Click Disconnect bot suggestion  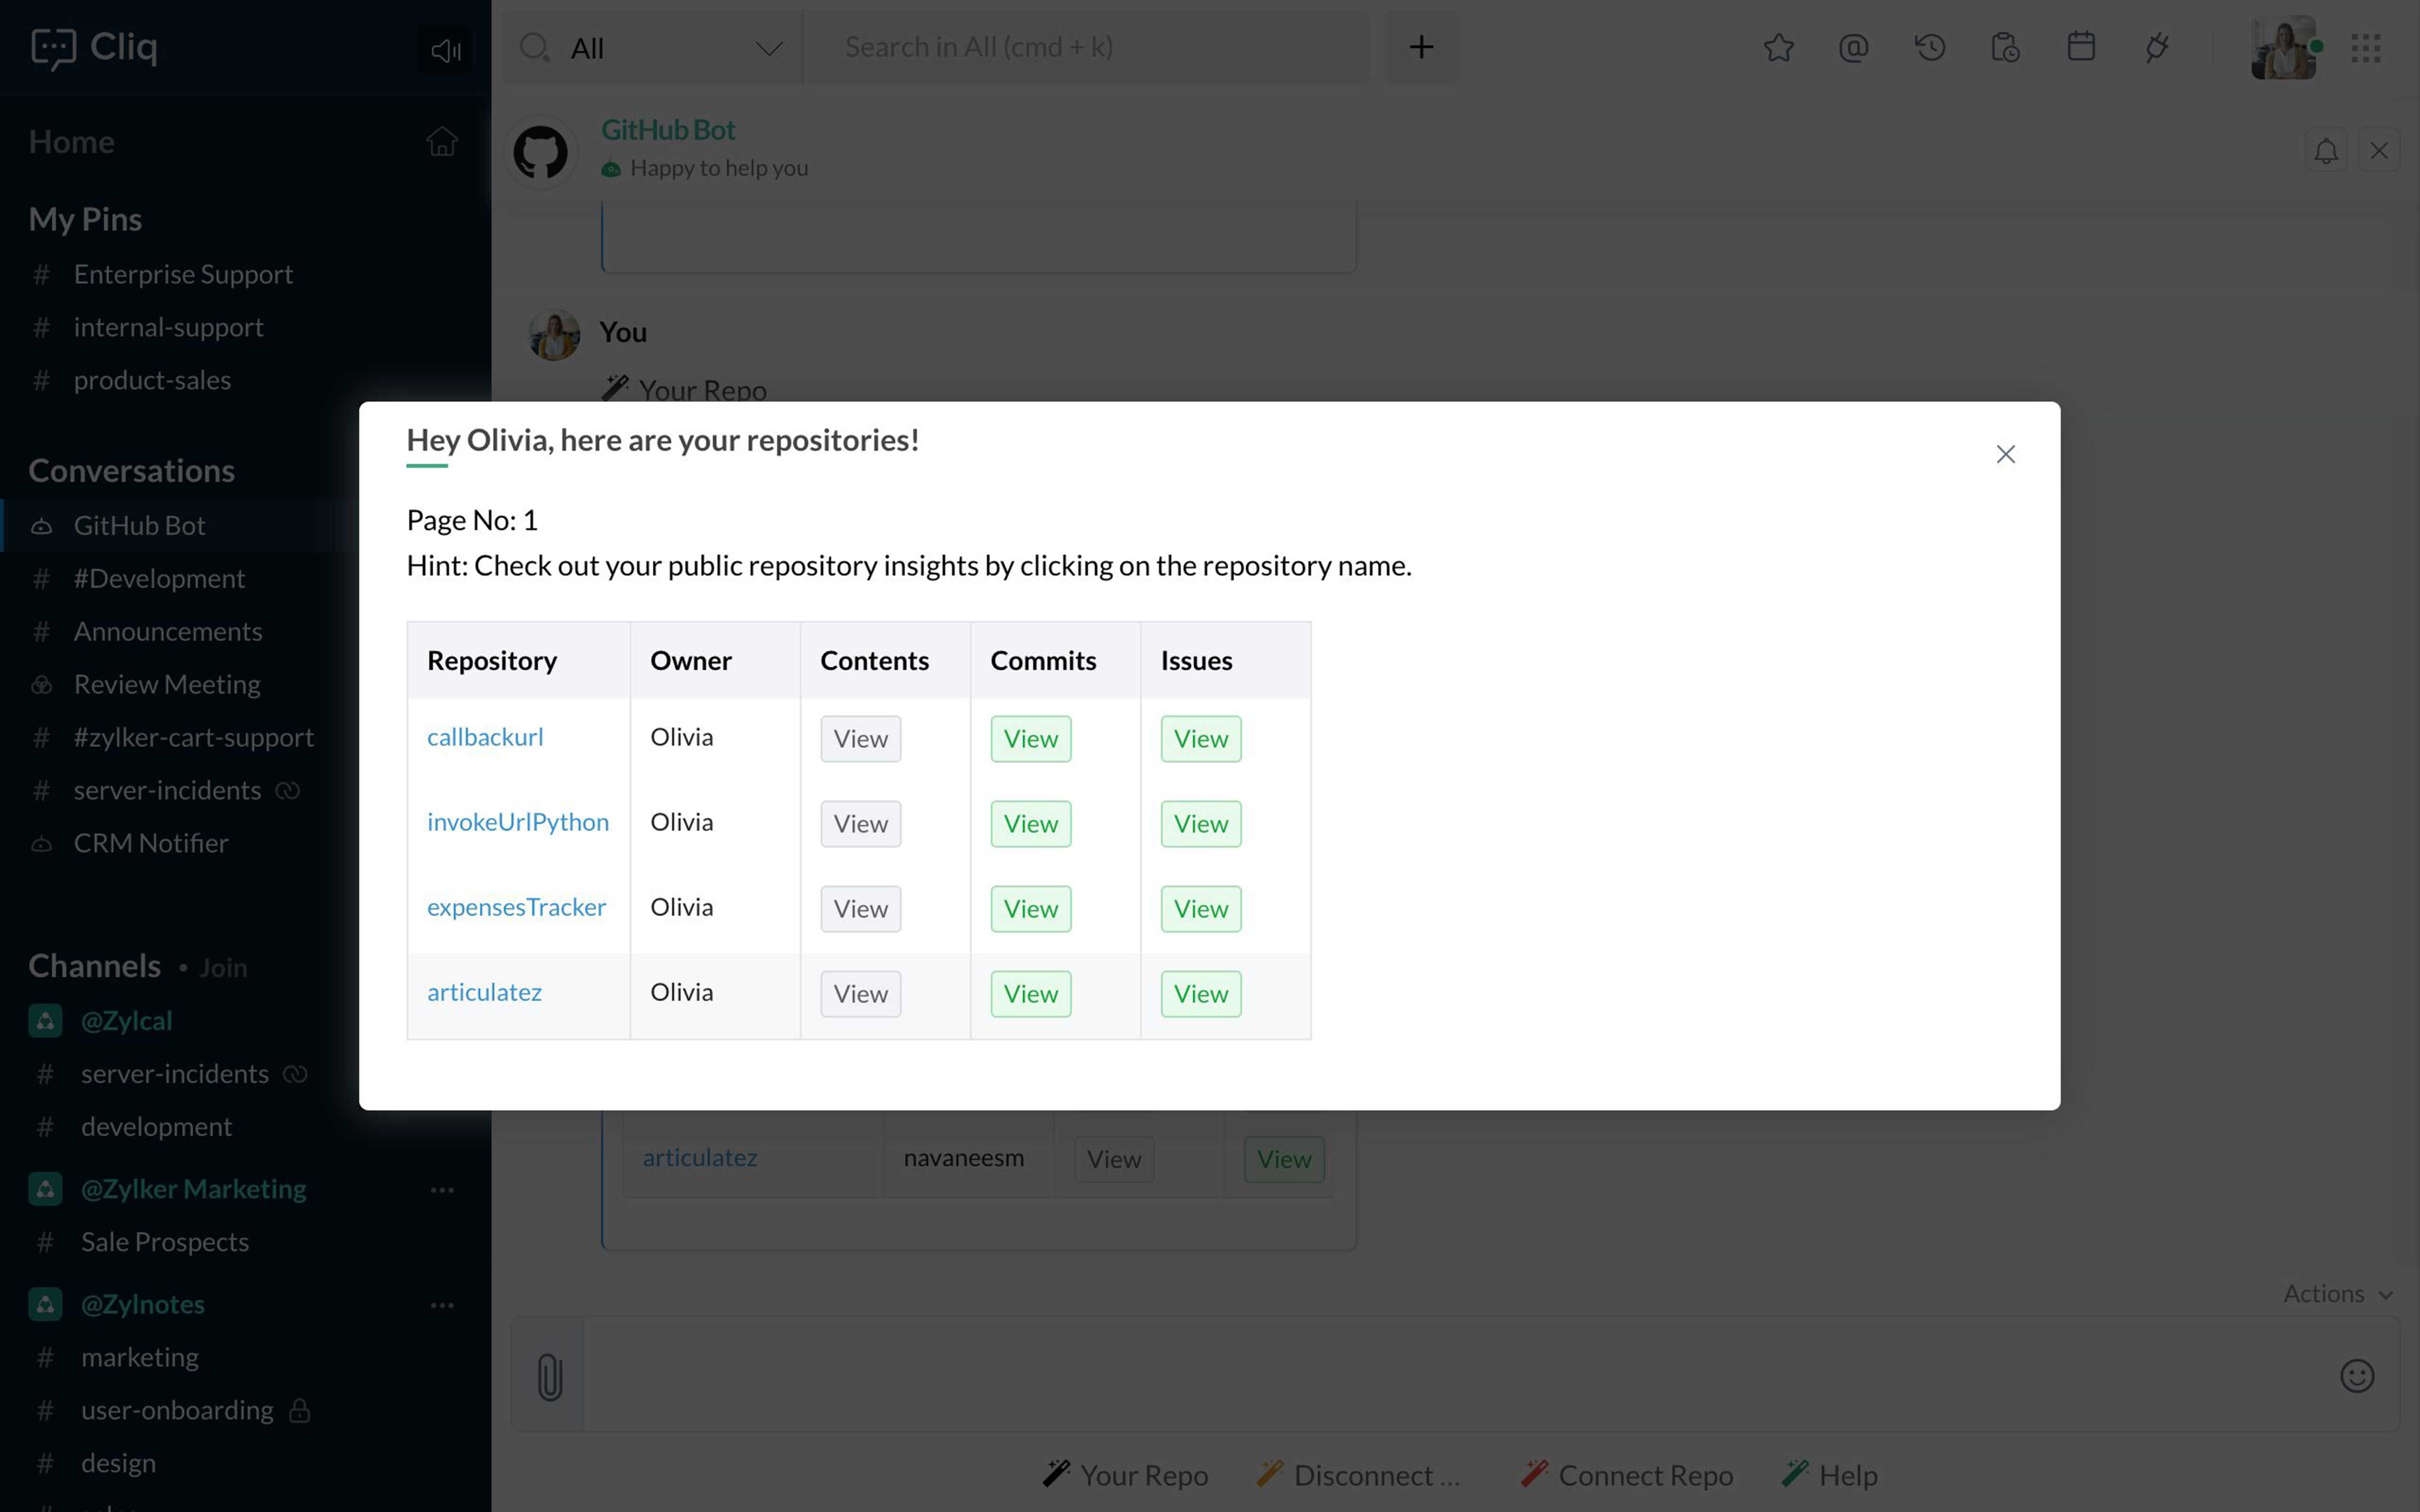click(1358, 1475)
